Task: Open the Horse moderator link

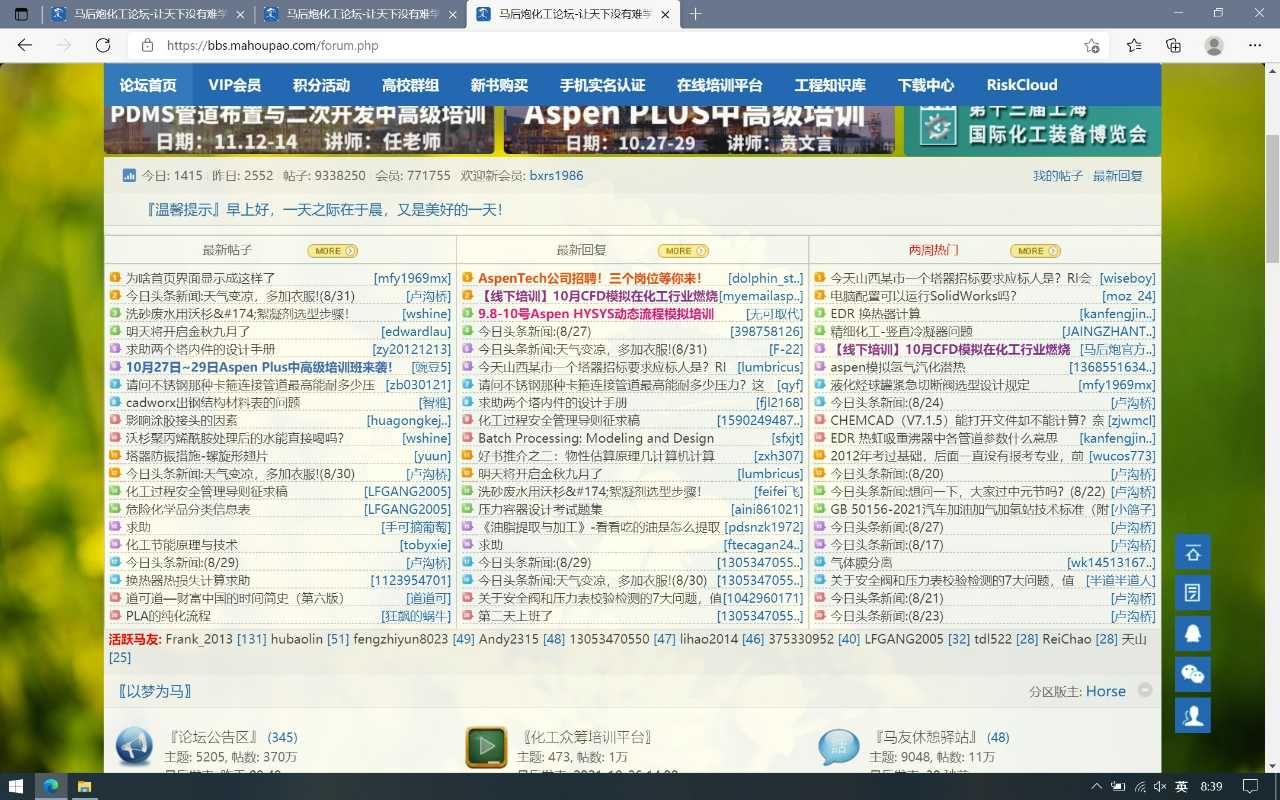Action: tap(1106, 691)
